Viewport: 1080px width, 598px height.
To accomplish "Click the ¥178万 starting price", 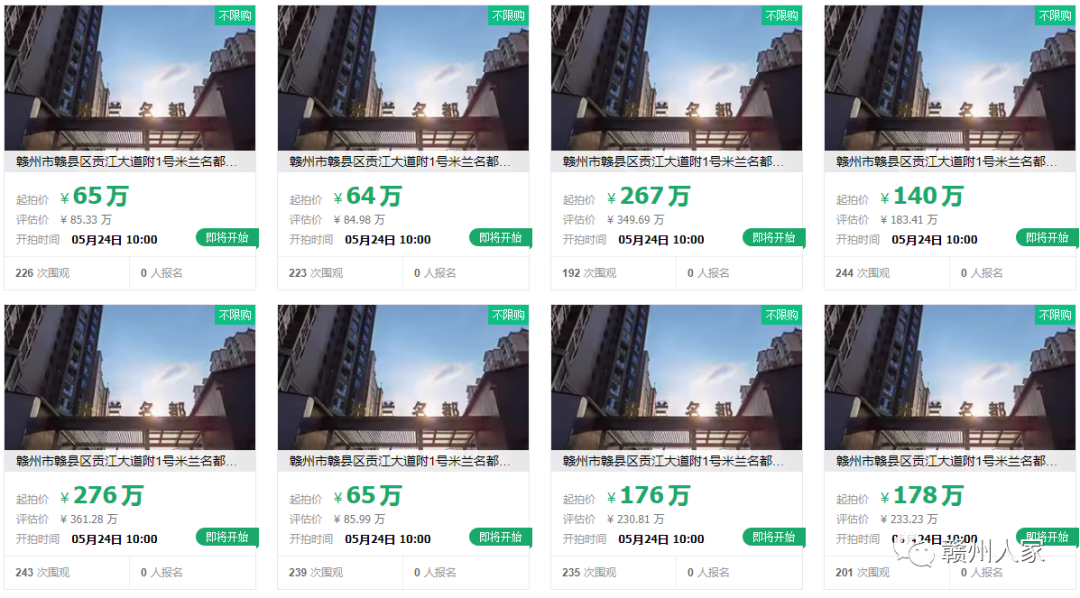I will pos(922,496).
